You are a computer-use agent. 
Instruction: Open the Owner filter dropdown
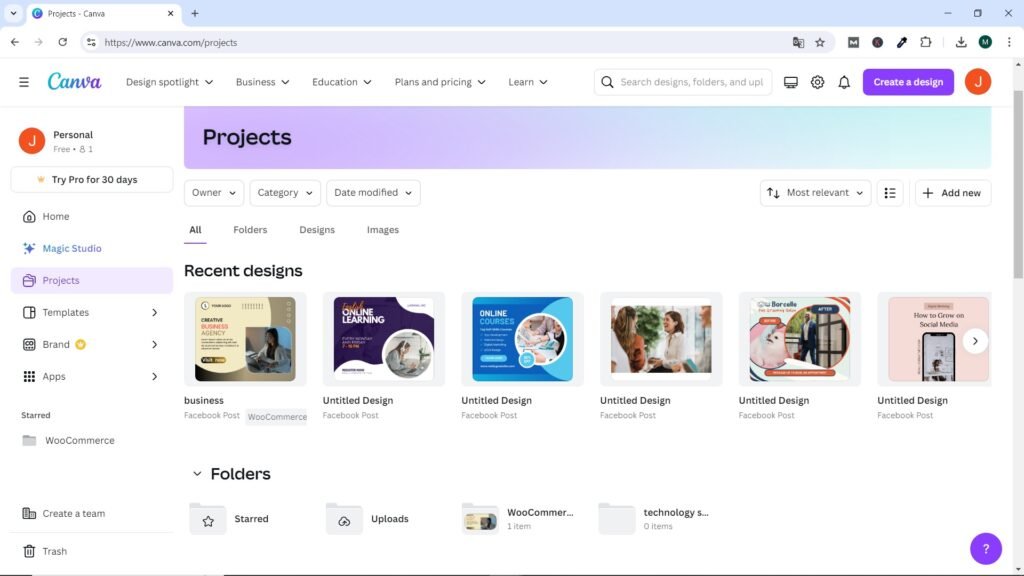(214, 193)
